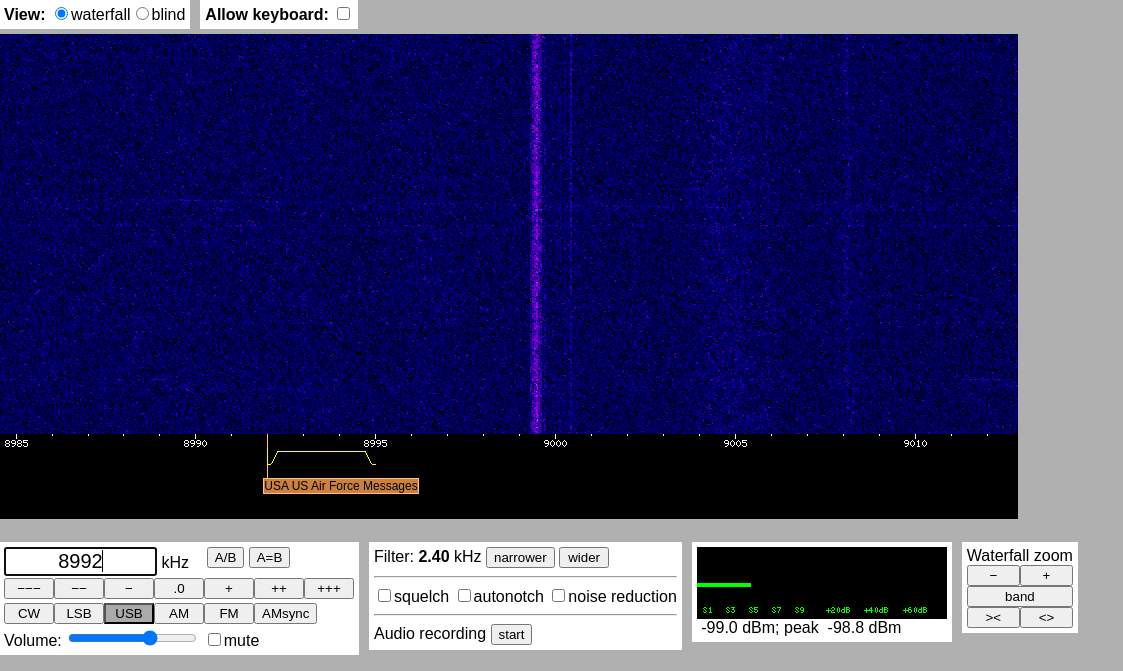This screenshot has width=1123, height=671.
Task: Click USA US Air Force Messages station label
Action: pos(341,486)
